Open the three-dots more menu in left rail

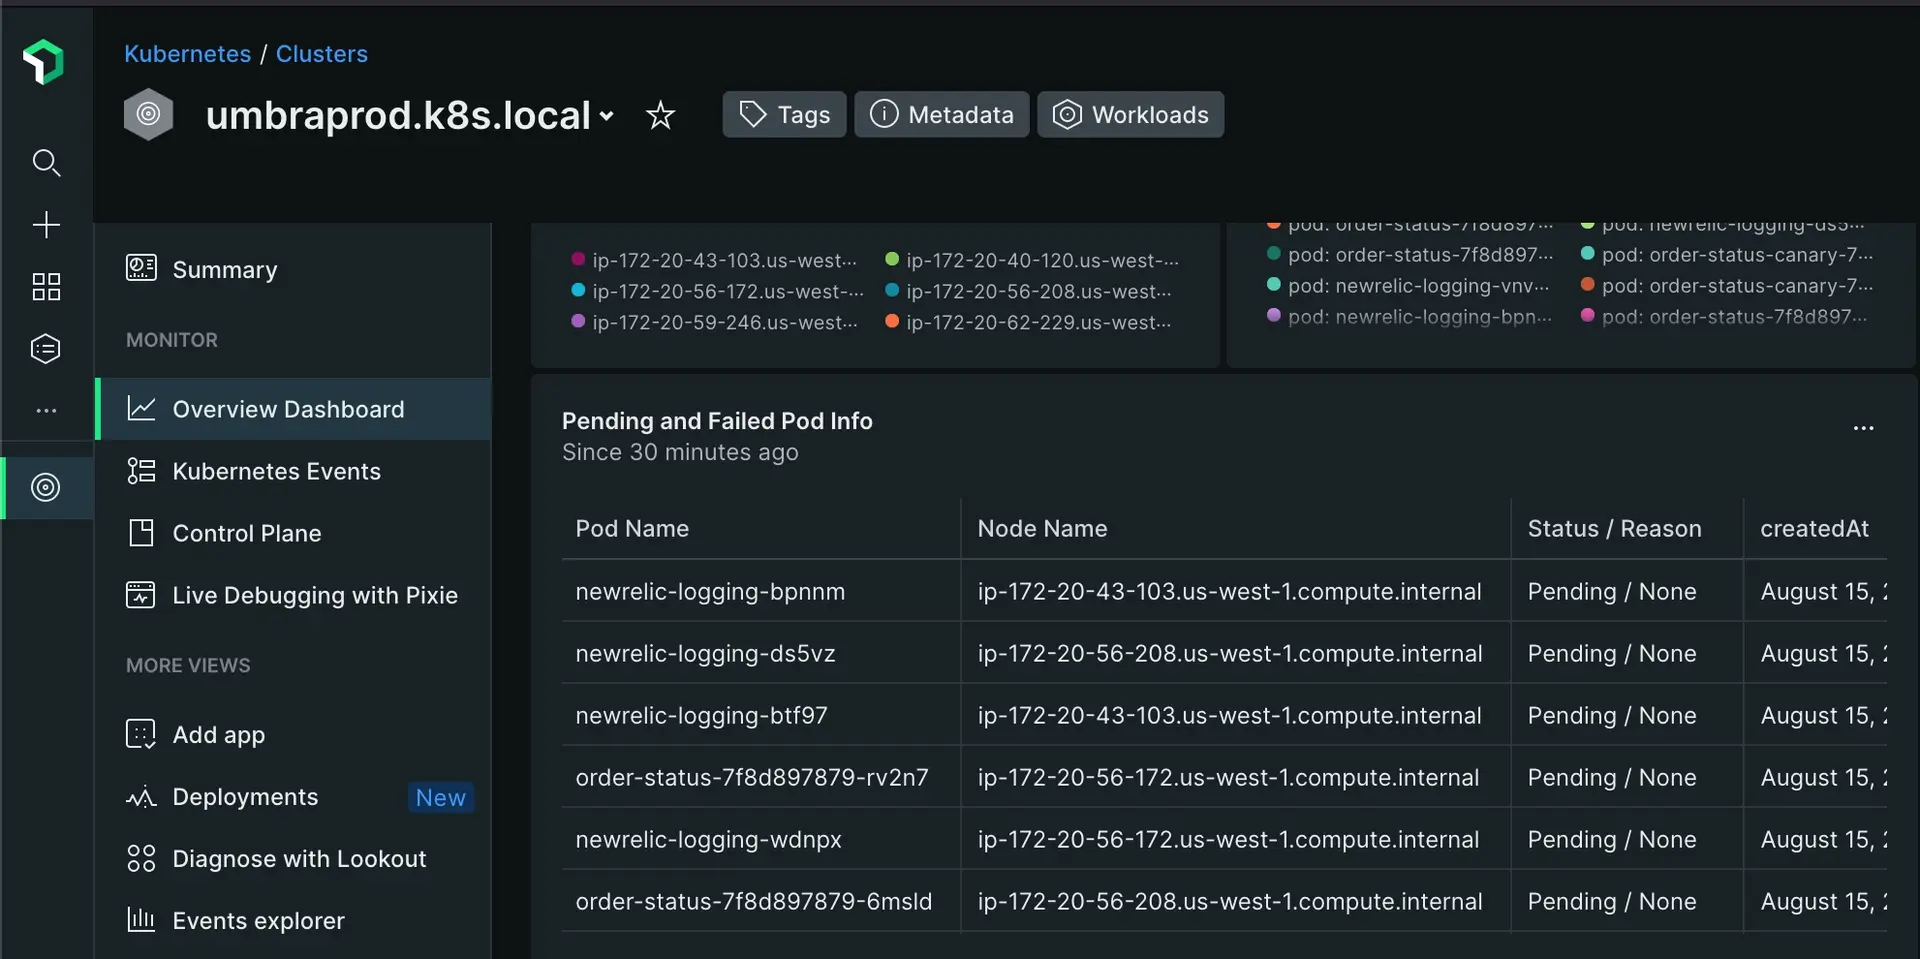click(x=46, y=411)
